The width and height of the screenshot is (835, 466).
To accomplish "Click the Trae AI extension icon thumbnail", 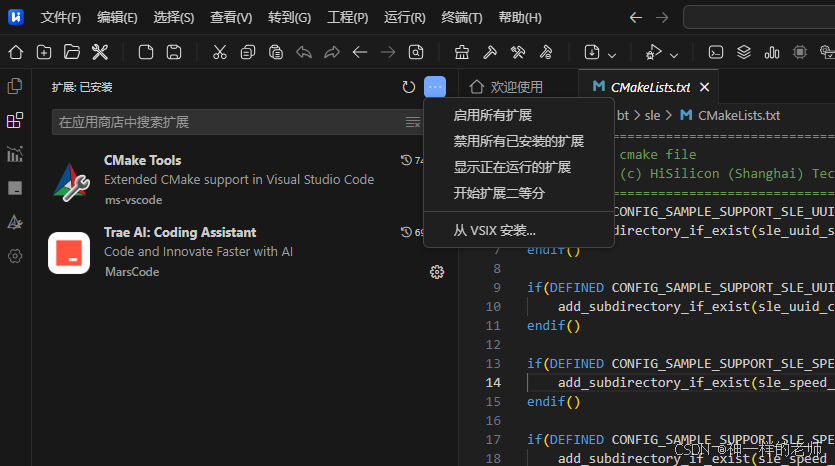I will coord(69,253).
